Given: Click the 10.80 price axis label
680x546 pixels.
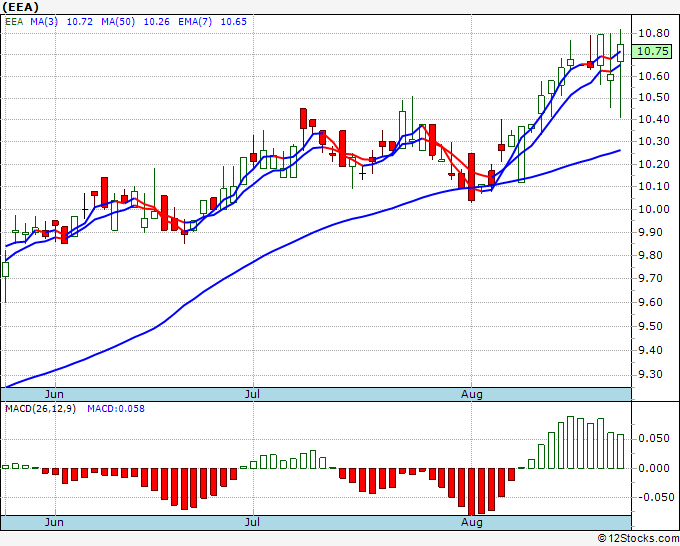Looking at the screenshot, I should pyautogui.click(x=654, y=33).
